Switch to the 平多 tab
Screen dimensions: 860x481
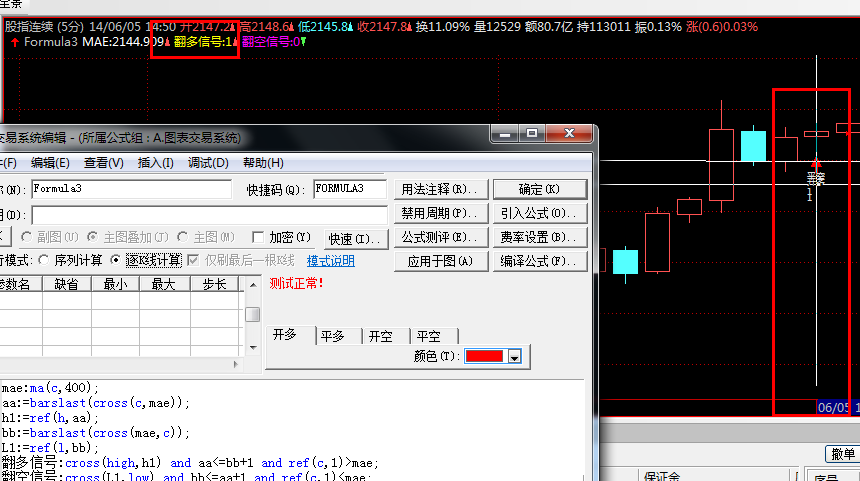coord(332,336)
